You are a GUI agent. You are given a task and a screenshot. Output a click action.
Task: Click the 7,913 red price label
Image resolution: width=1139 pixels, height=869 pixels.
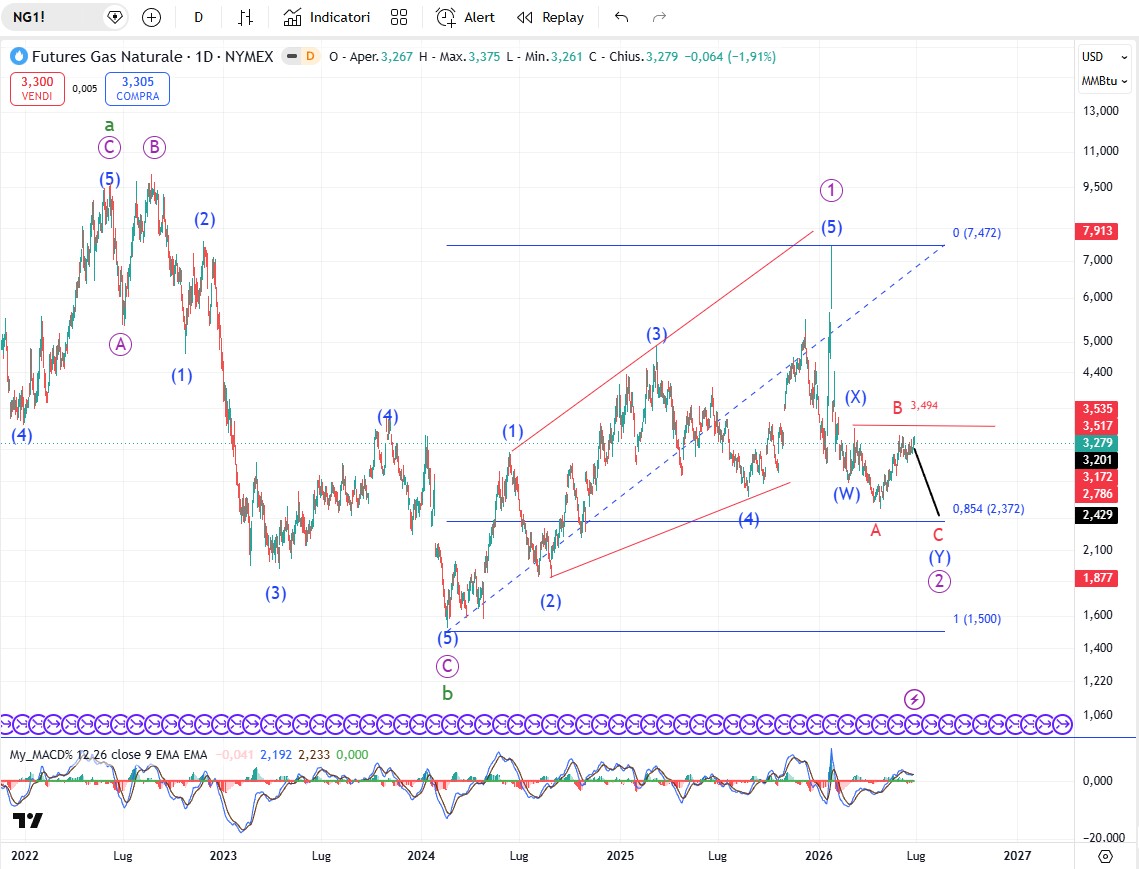pos(1097,231)
